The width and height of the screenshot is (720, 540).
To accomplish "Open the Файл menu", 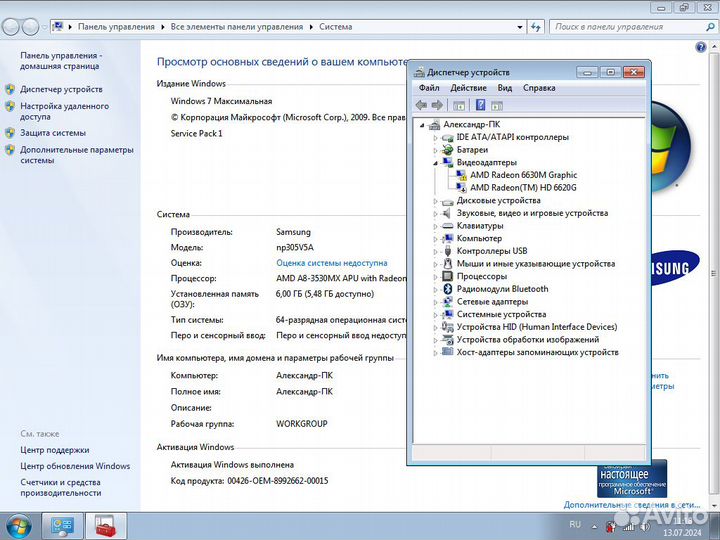I will (429, 88).
